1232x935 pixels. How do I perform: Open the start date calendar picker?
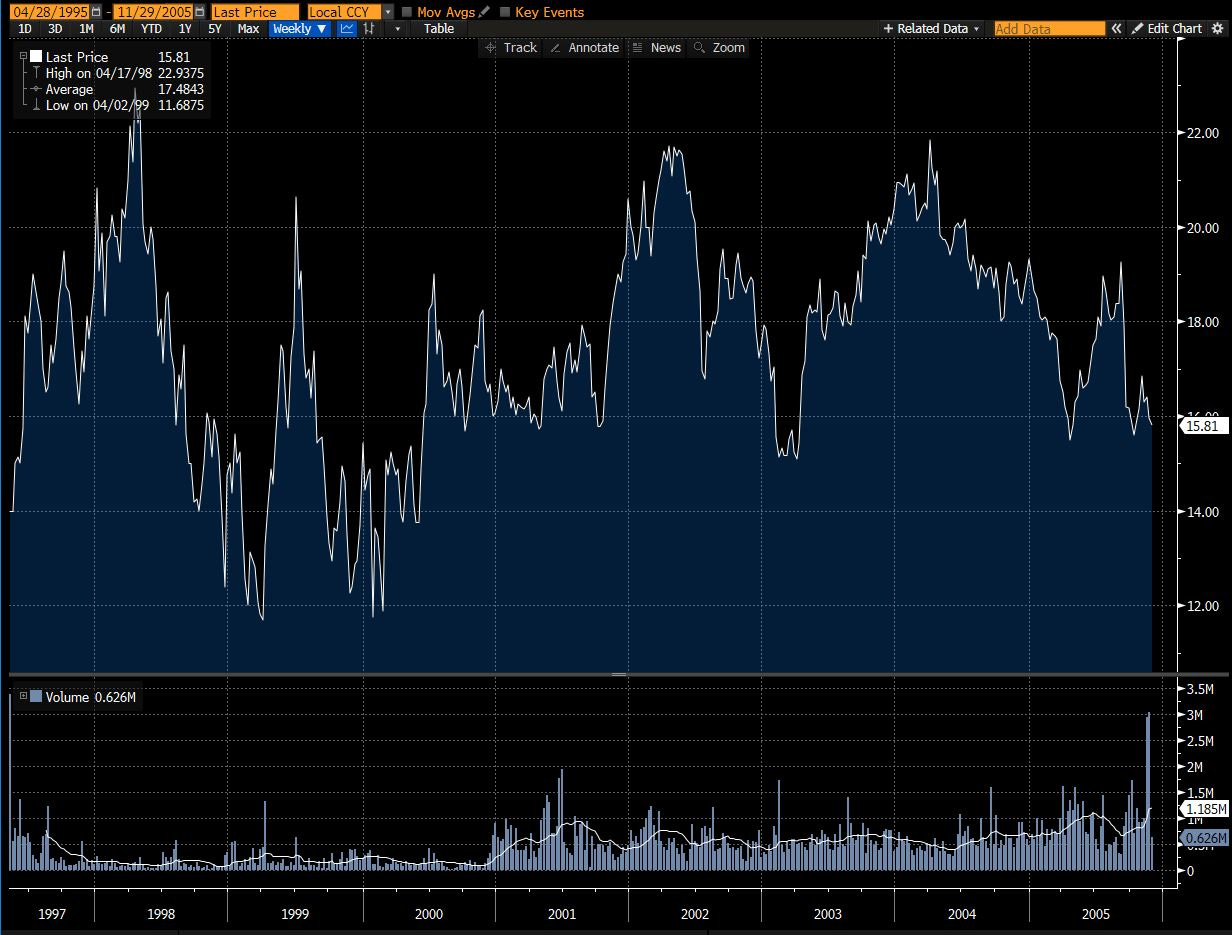(96, 12)
